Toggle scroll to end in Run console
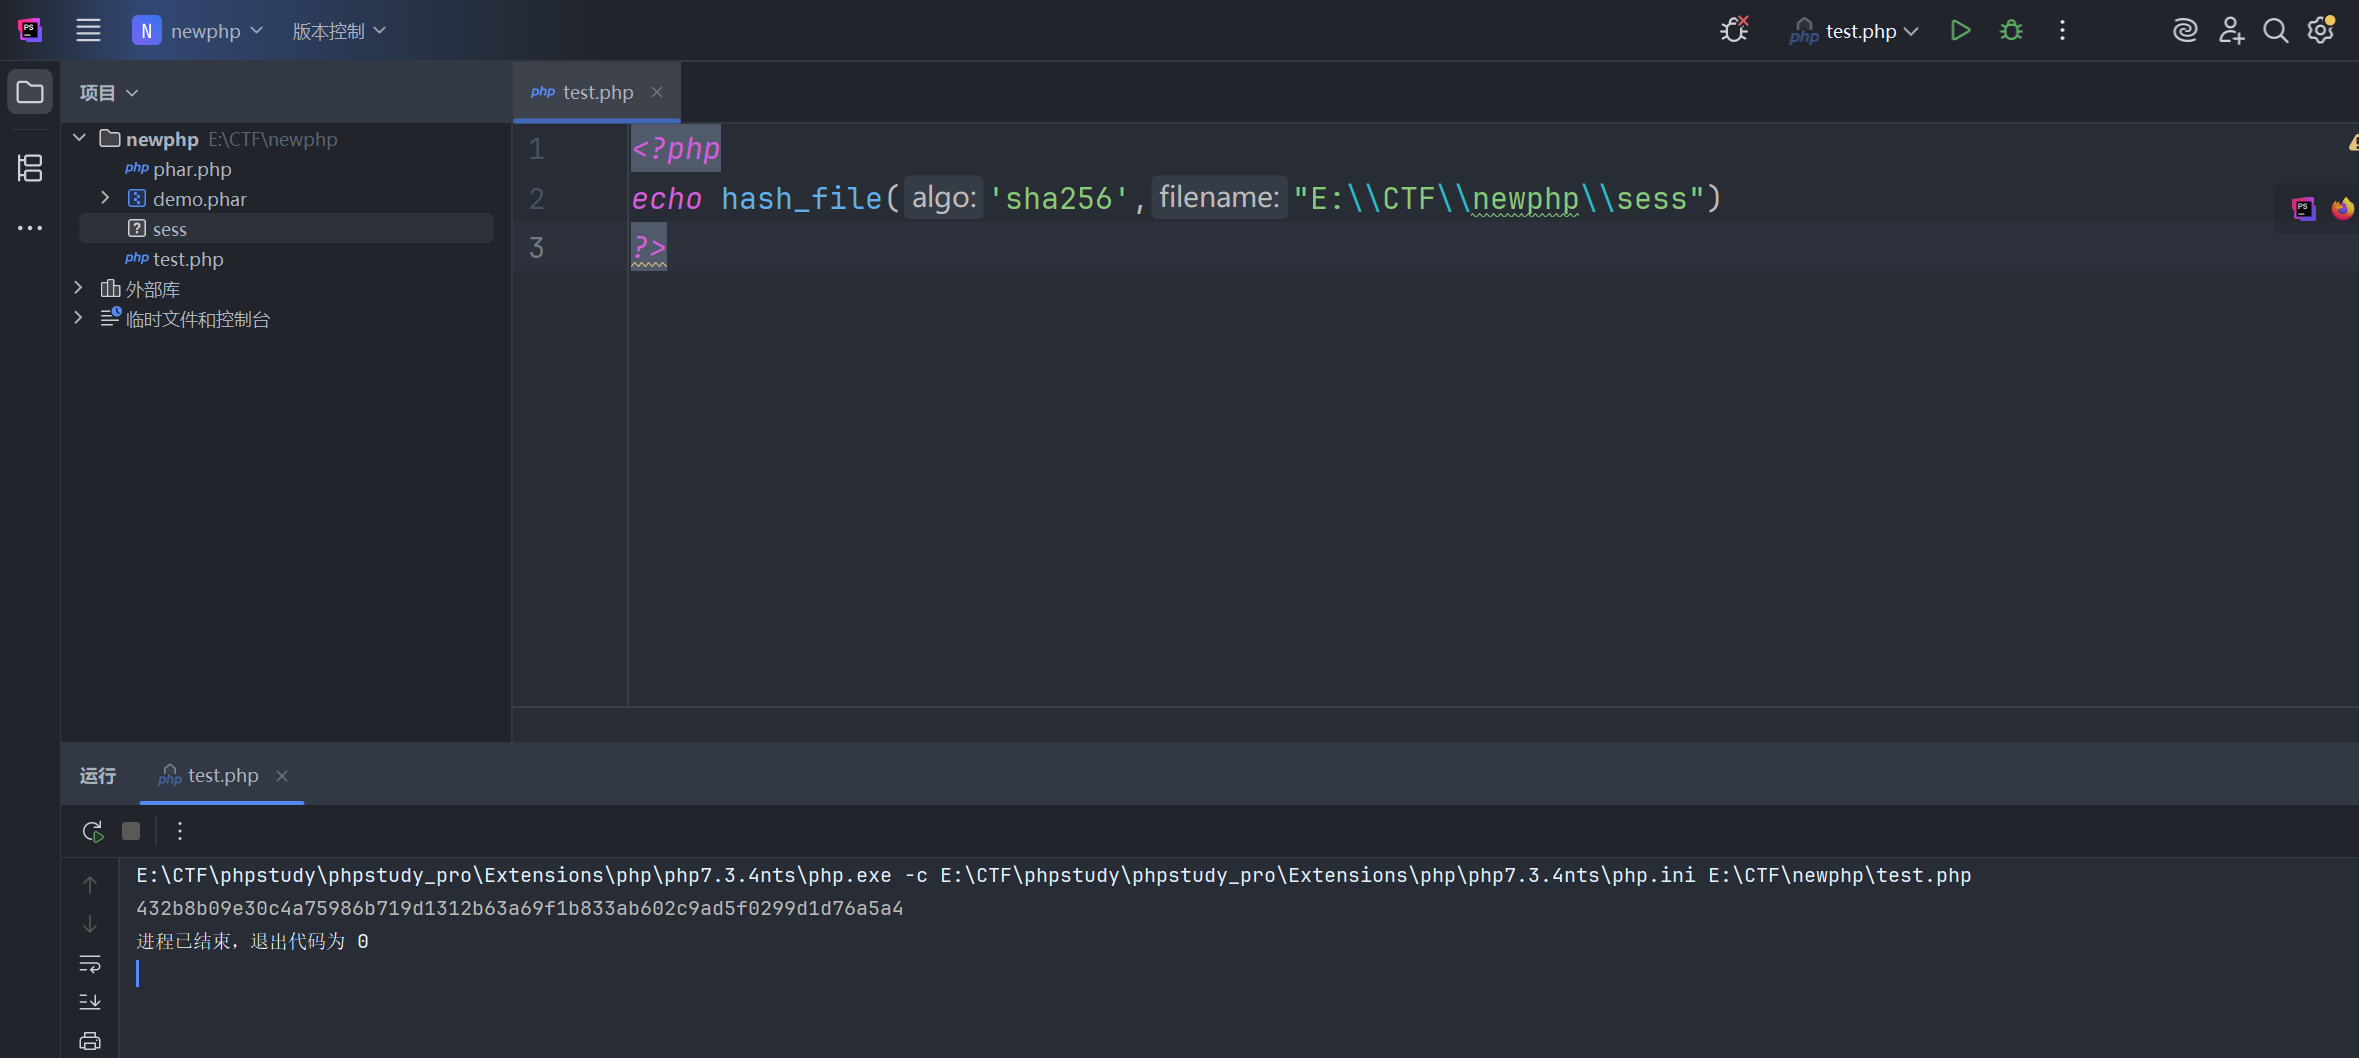The width and height of the screenshot is (2359, 1058). [90, 1002]
